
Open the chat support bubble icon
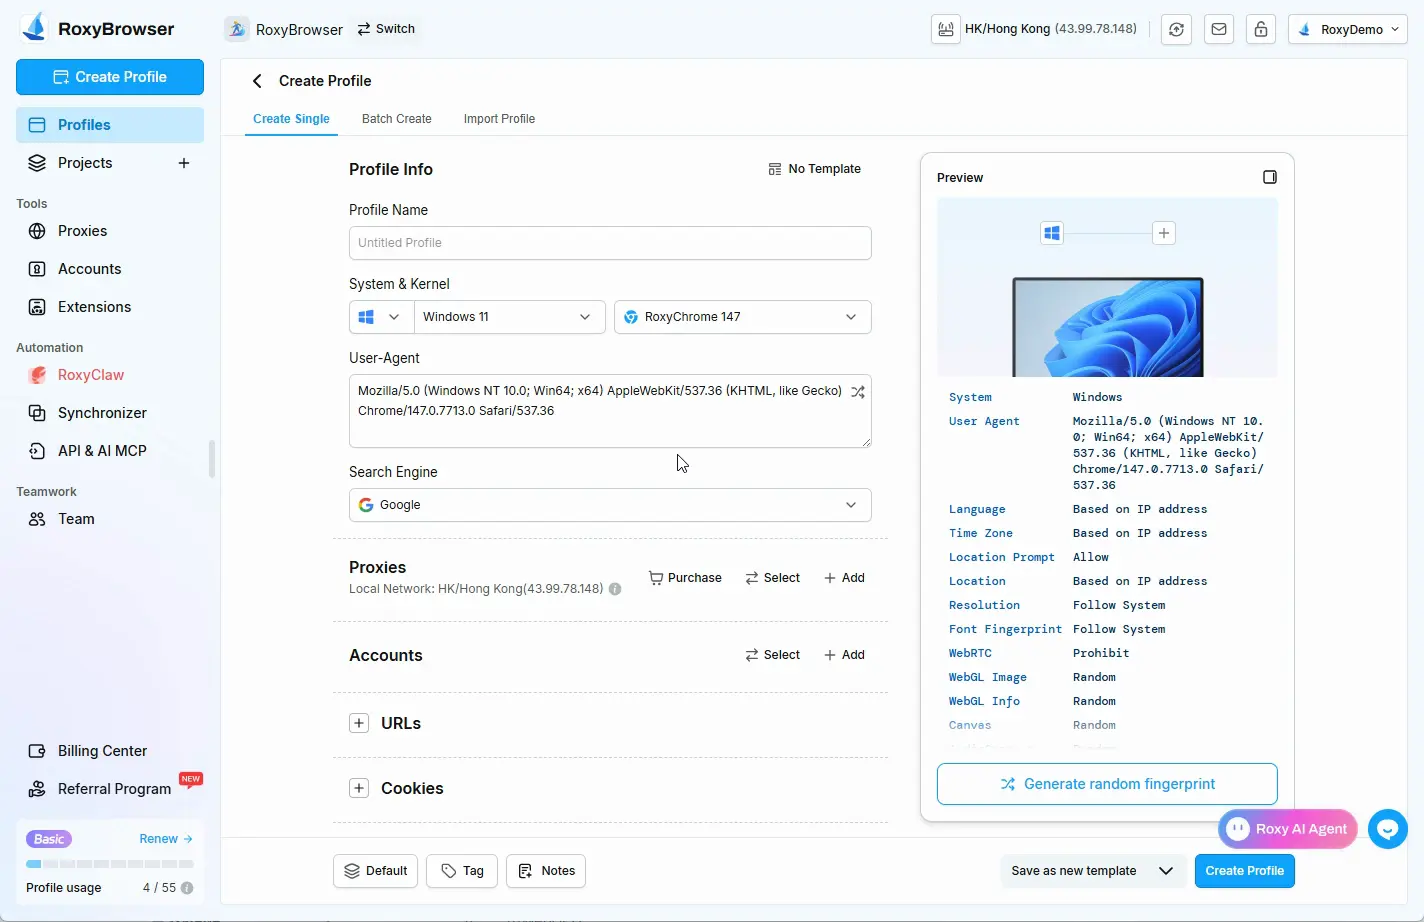[1388, 828]
